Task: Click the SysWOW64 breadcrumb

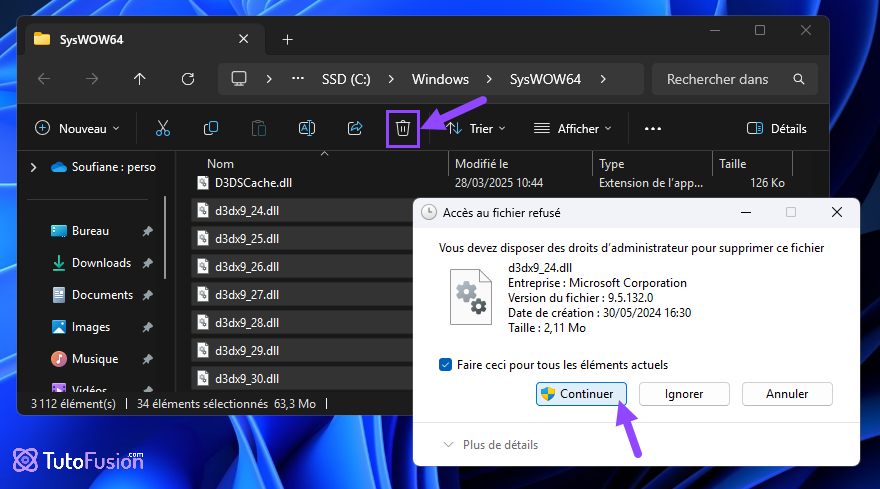Action: click(546, 79)
